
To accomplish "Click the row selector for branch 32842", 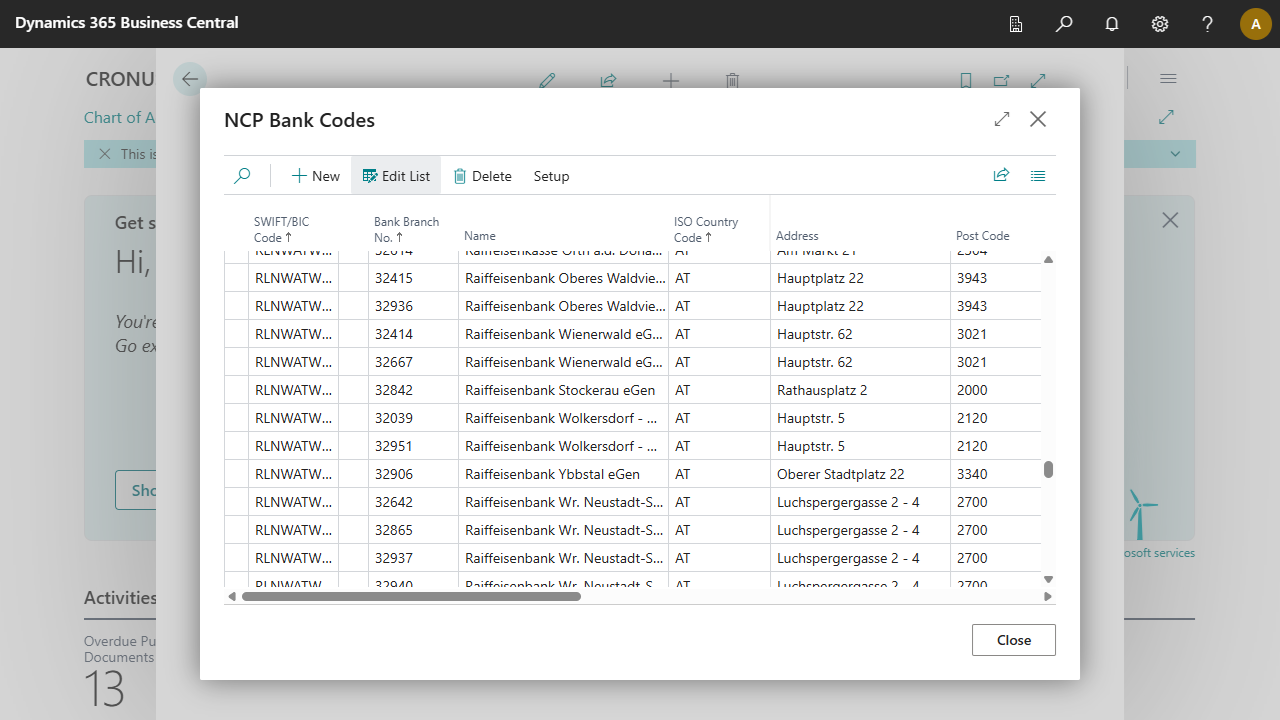I will tap(236, 390).
